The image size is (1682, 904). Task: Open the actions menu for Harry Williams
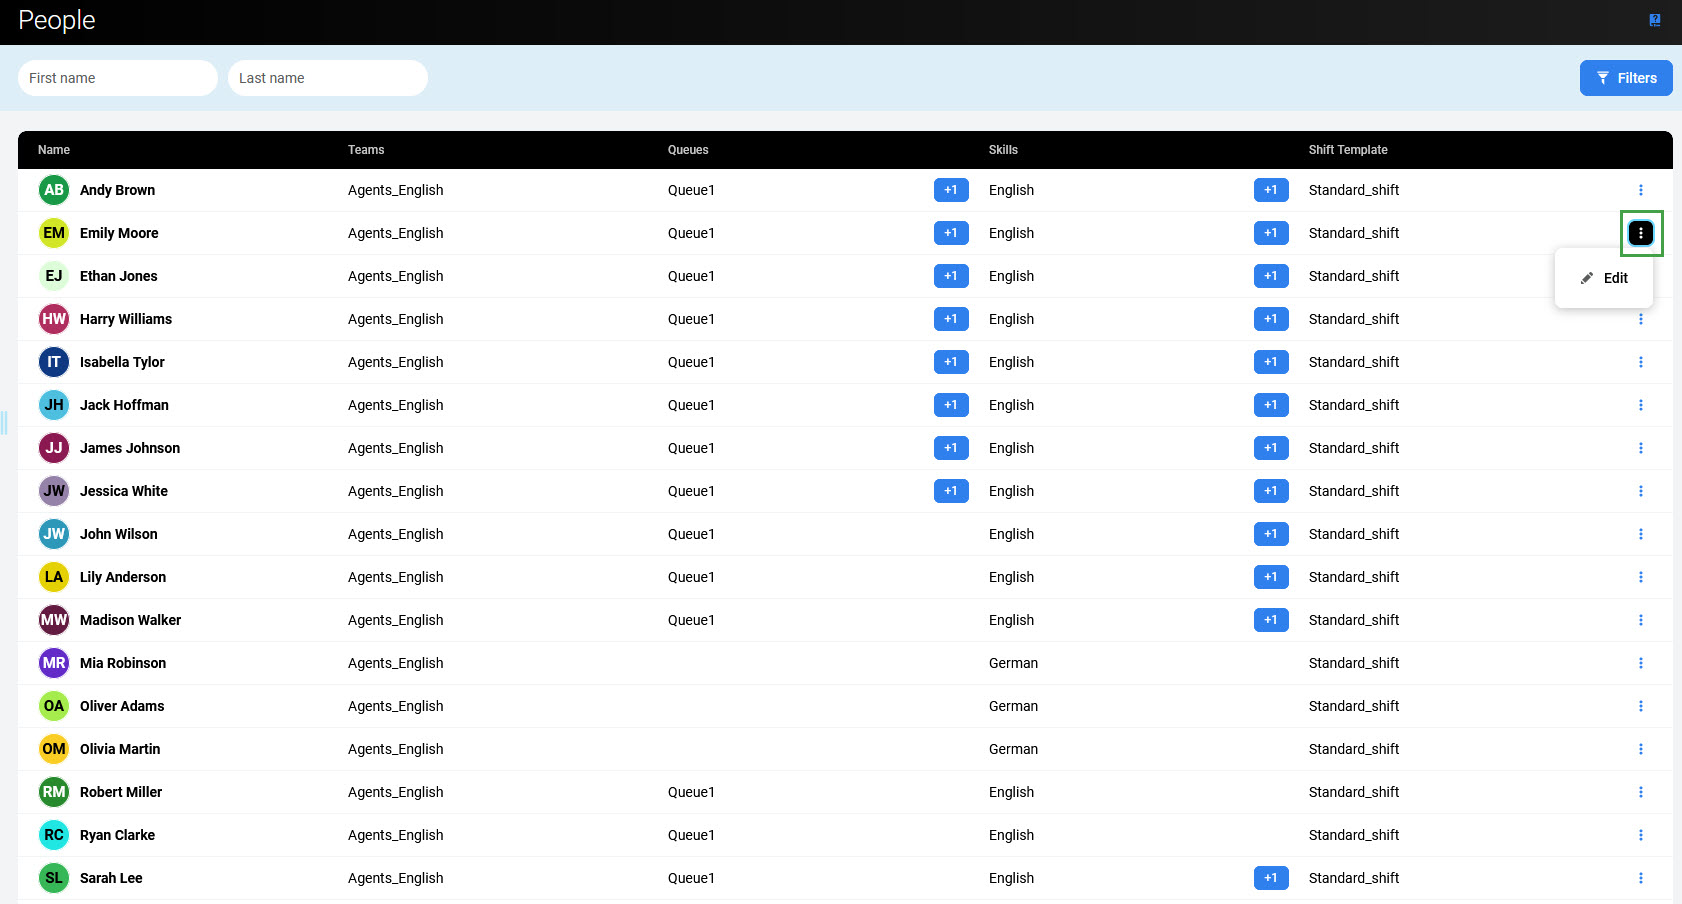click(x=1640, y=319)
